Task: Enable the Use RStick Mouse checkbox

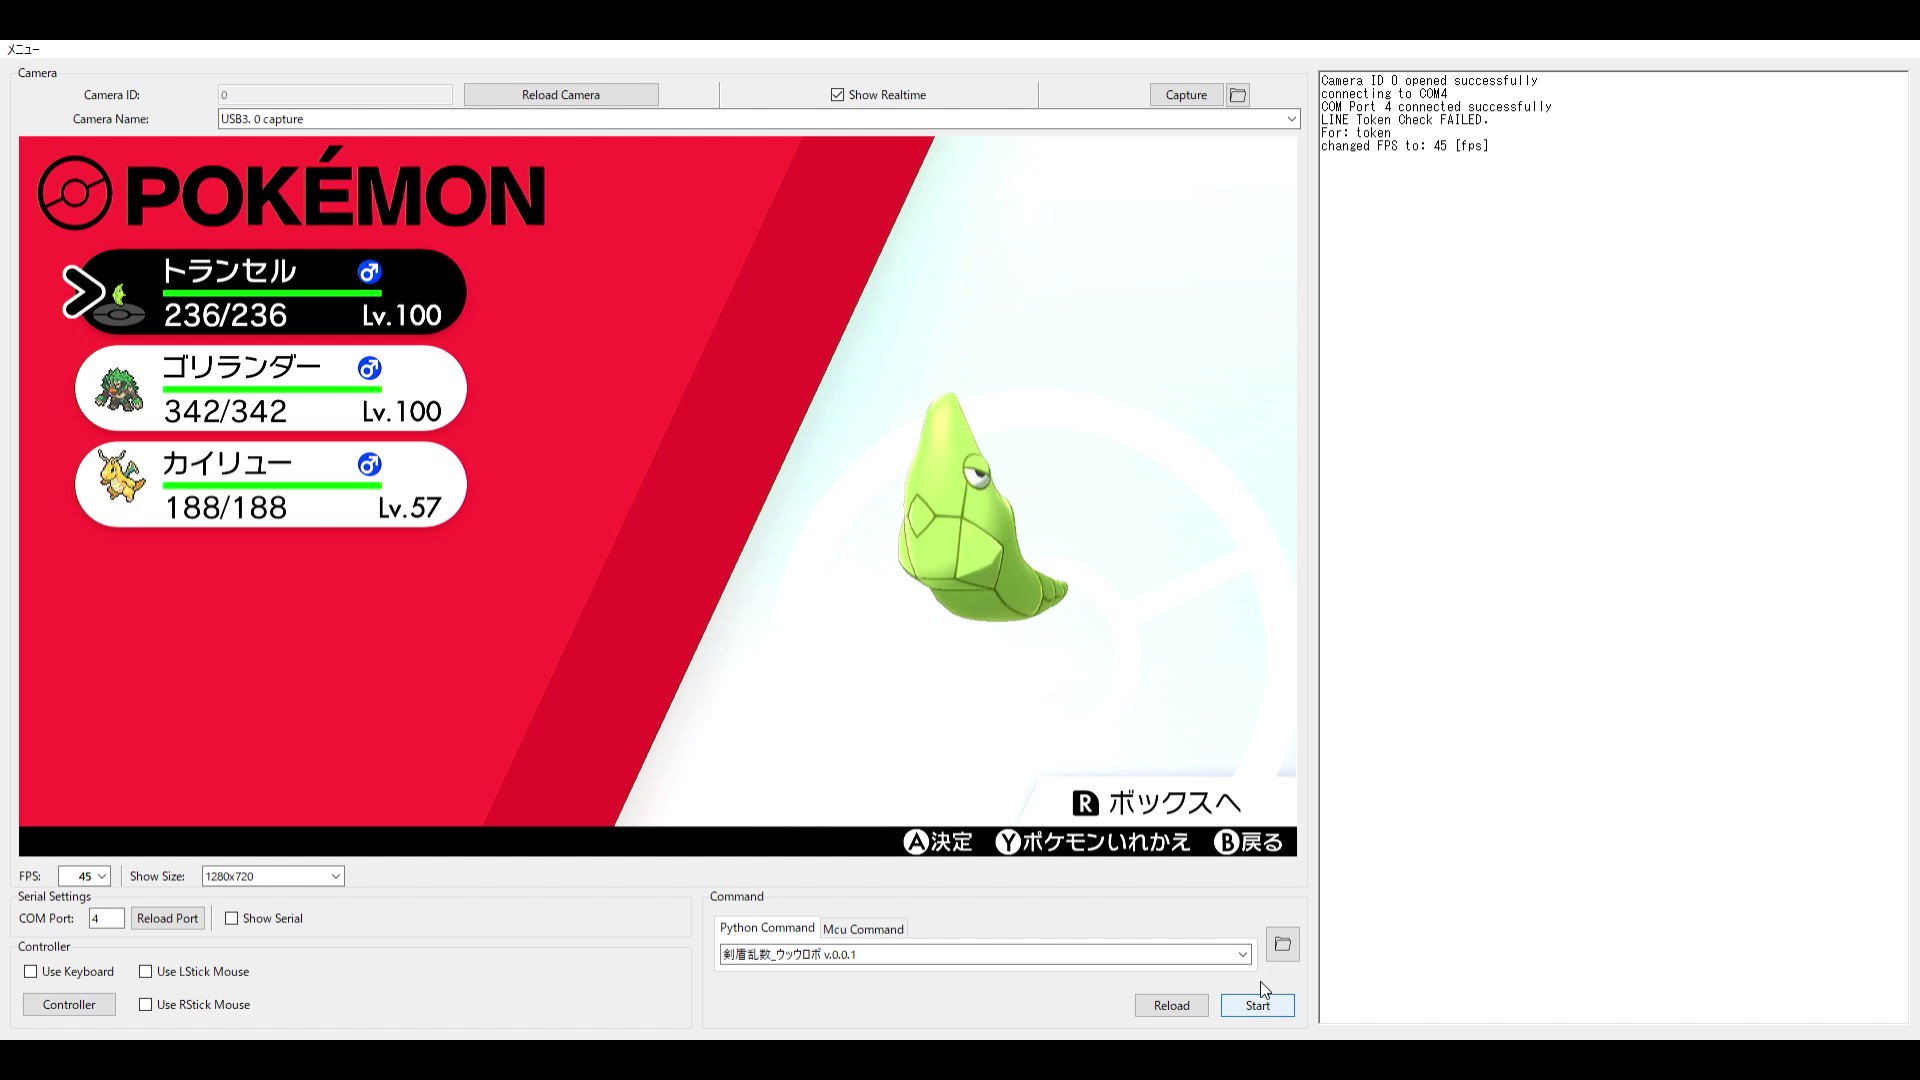Action: coord(146,1004)
